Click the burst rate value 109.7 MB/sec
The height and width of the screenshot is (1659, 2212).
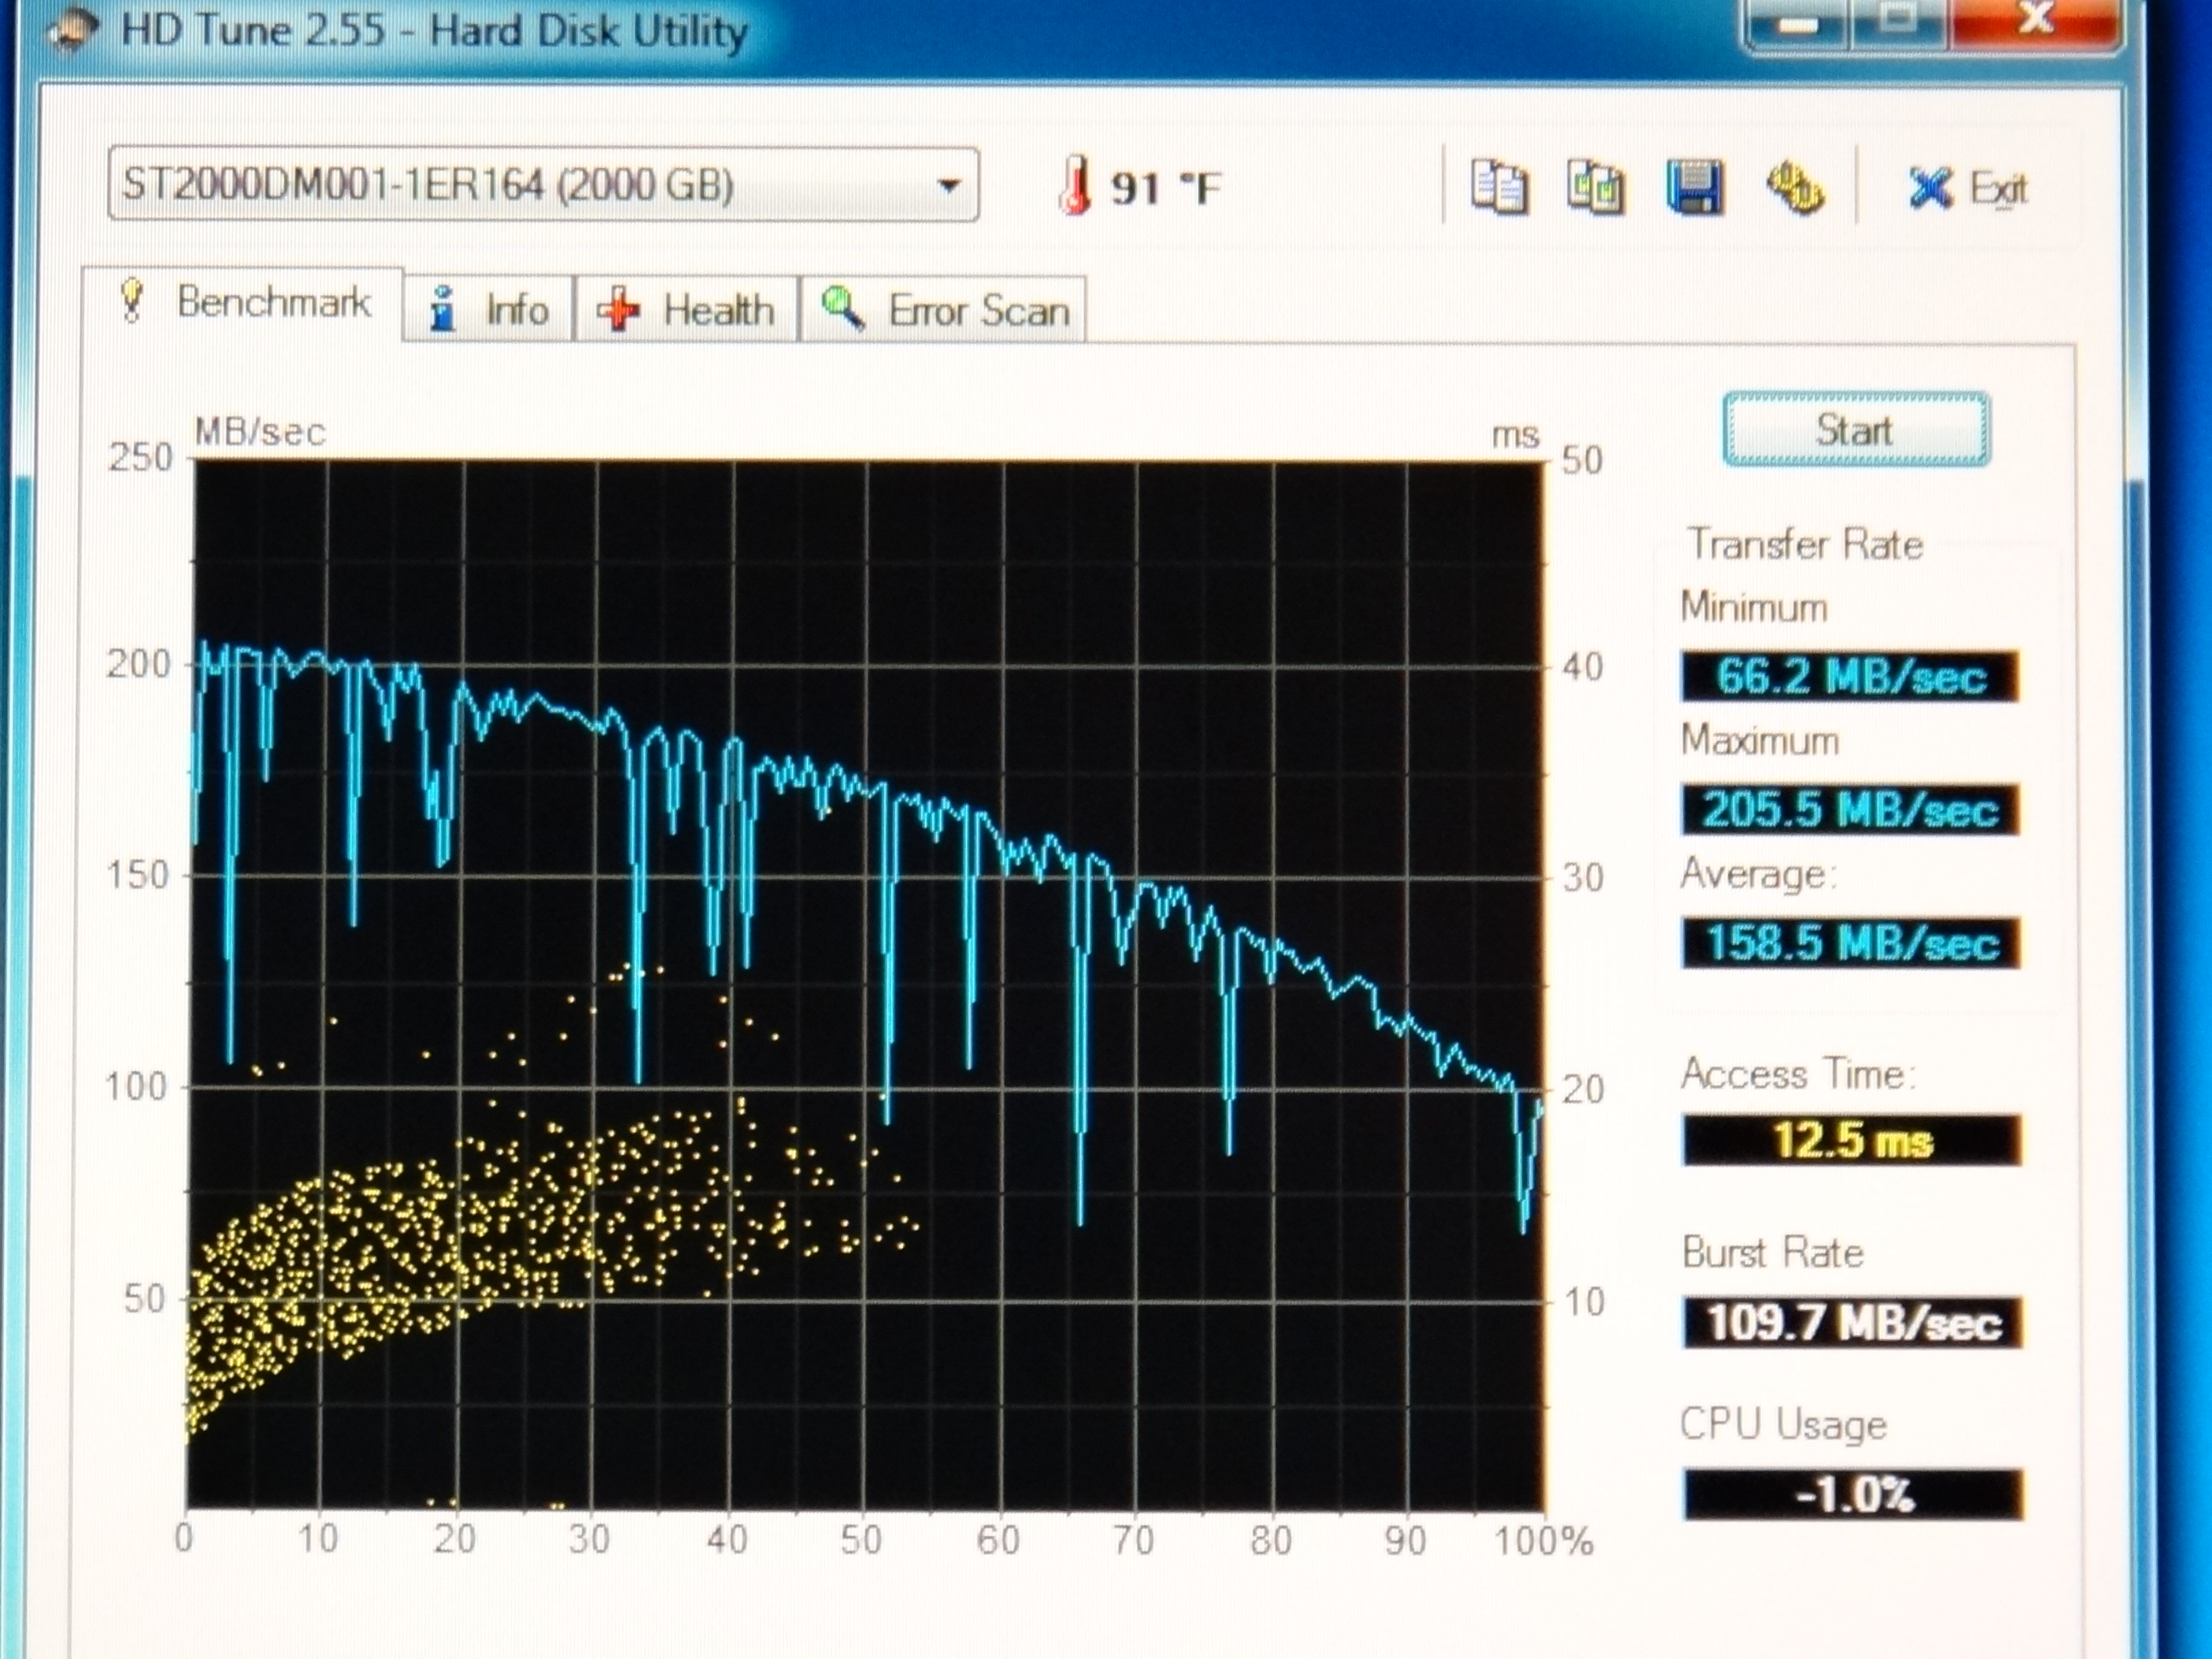(1853, 1323)
